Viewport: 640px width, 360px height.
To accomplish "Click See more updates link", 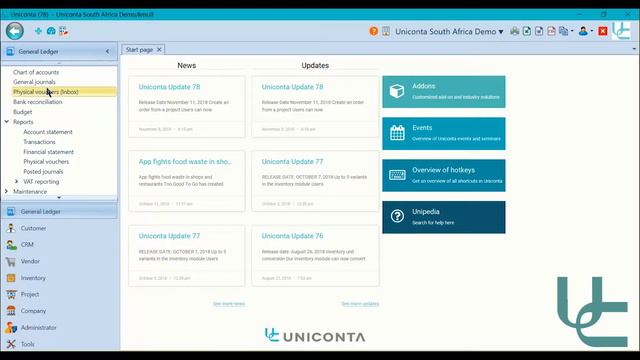I will pyautogui.click(x=360, y=304).
